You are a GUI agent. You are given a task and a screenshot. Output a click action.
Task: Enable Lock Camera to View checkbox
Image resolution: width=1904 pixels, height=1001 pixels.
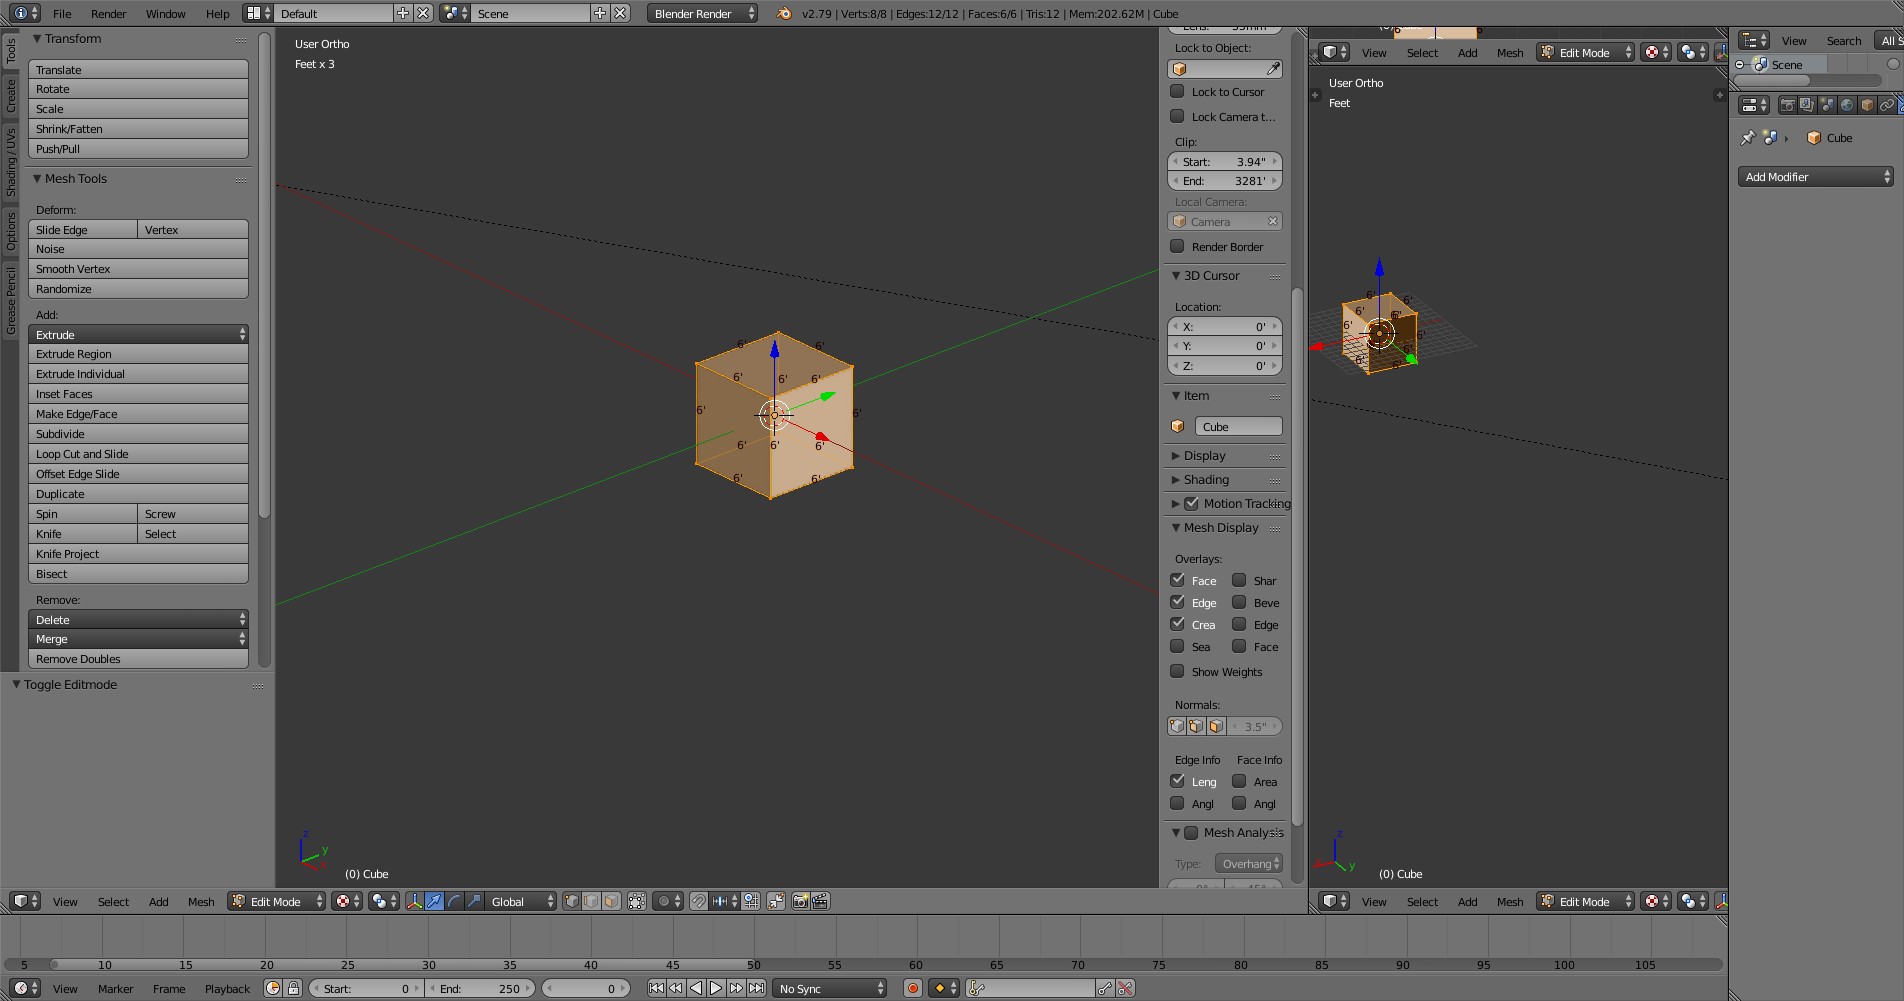click(x=1177, y=116)
